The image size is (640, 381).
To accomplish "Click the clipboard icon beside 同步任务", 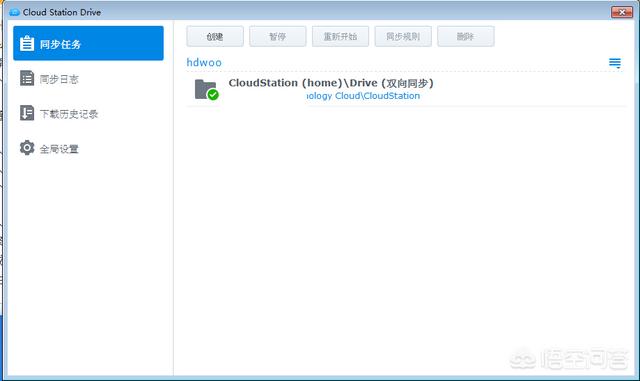I will point(27,43).
